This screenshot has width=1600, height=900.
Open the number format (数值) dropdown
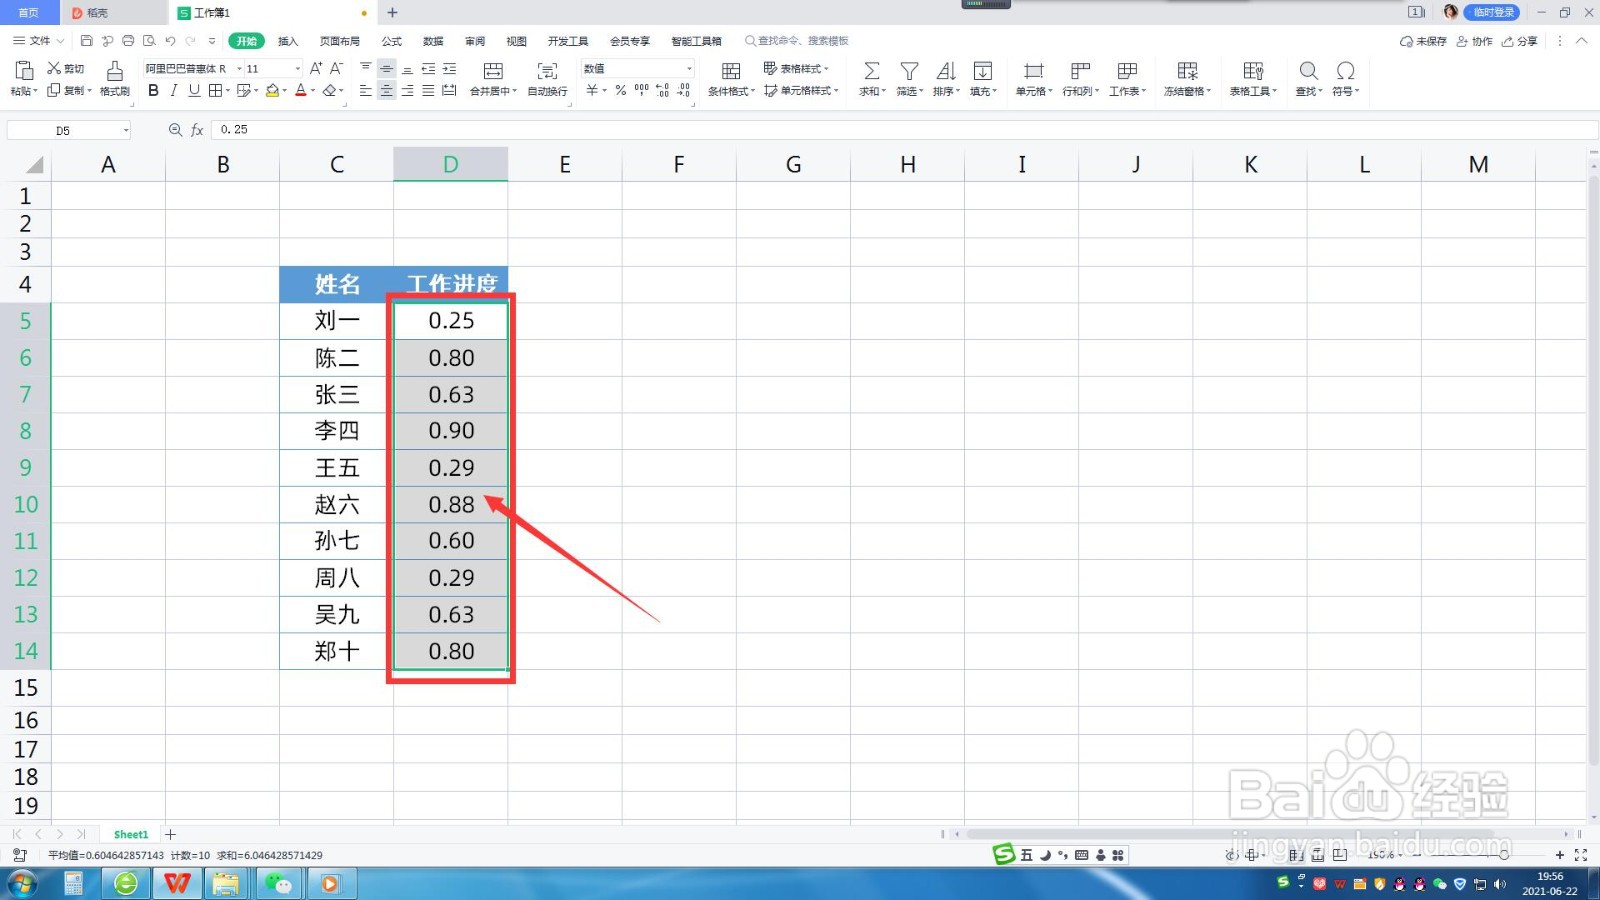(x=689, y=69)
